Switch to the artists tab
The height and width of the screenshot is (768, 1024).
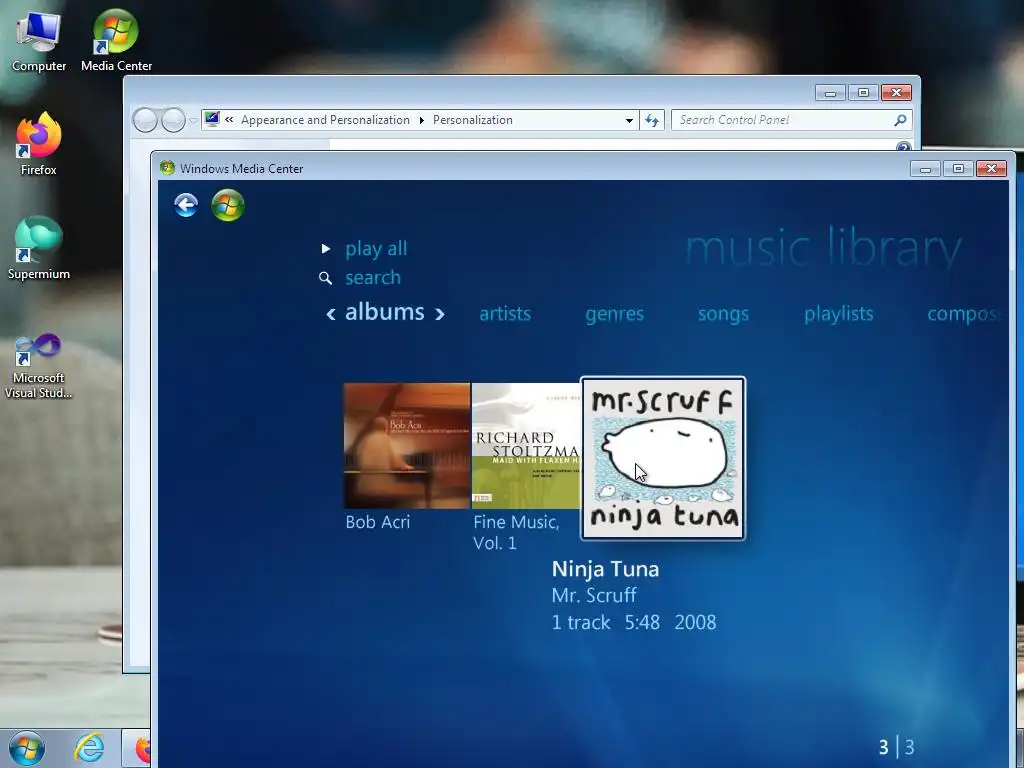[505, 314]
